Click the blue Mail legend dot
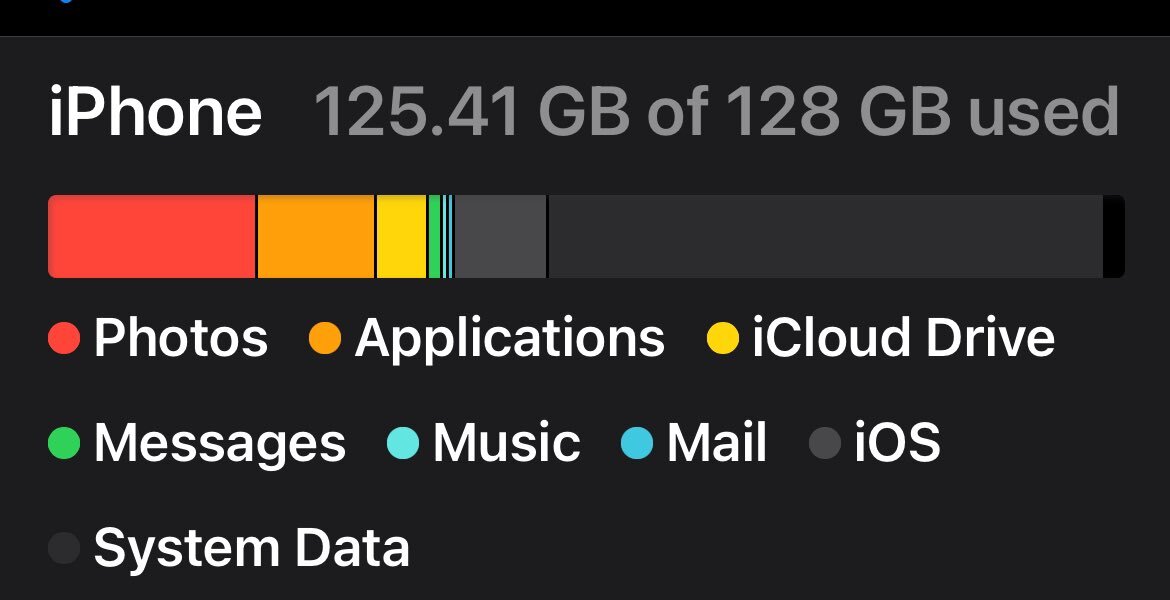This screenshot has height=600, width=1170. (x=637, y=443)
